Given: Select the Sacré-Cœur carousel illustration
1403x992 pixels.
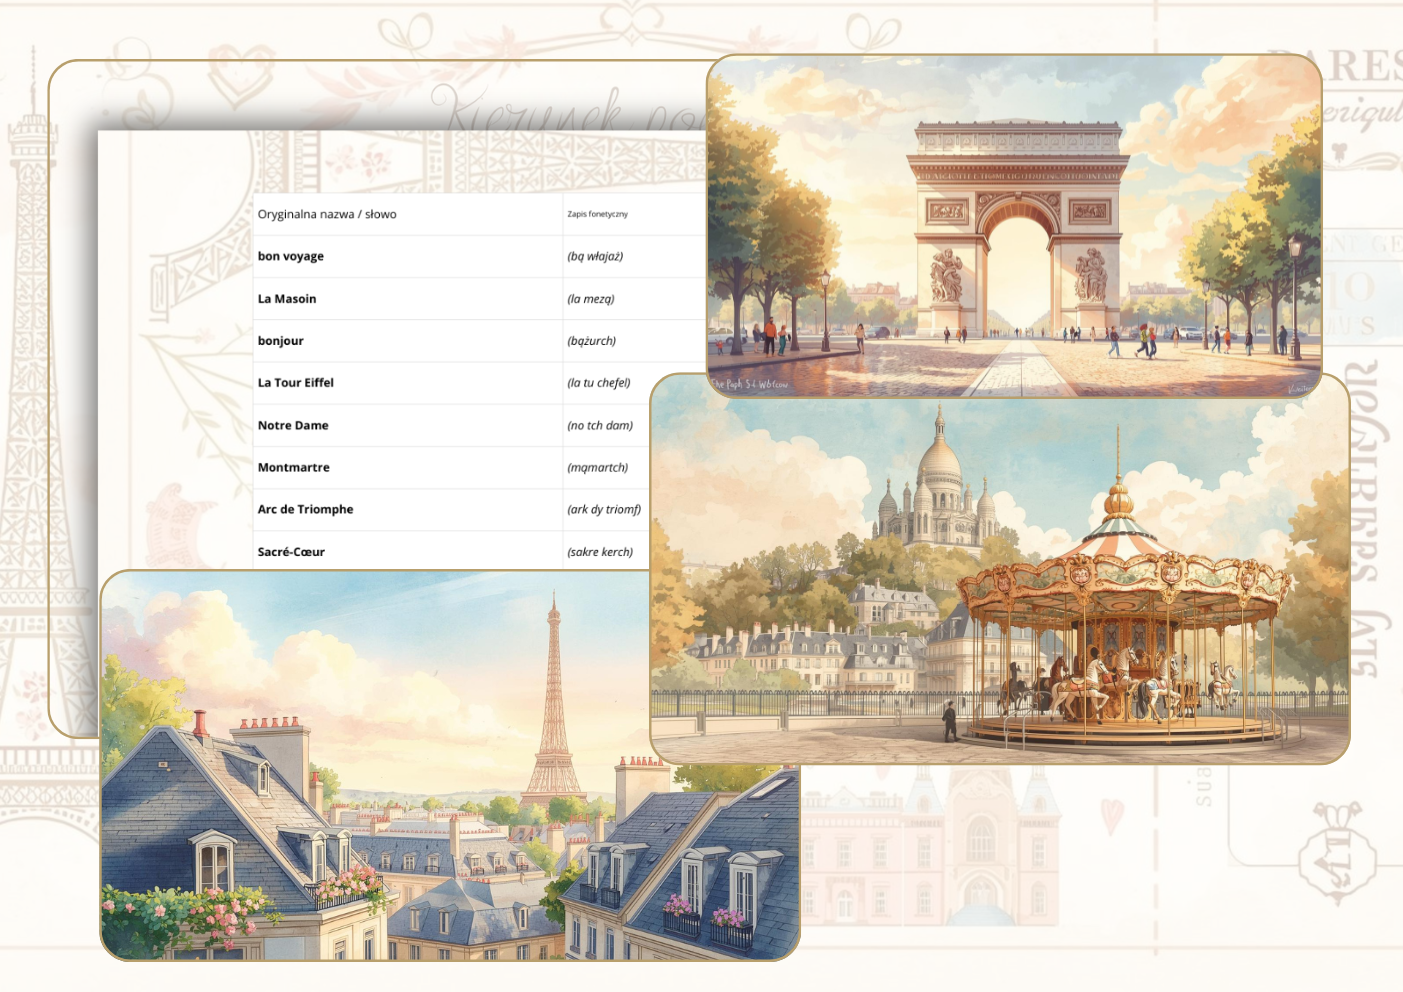Looking at the screenshot, I should tap(1000, 568).
